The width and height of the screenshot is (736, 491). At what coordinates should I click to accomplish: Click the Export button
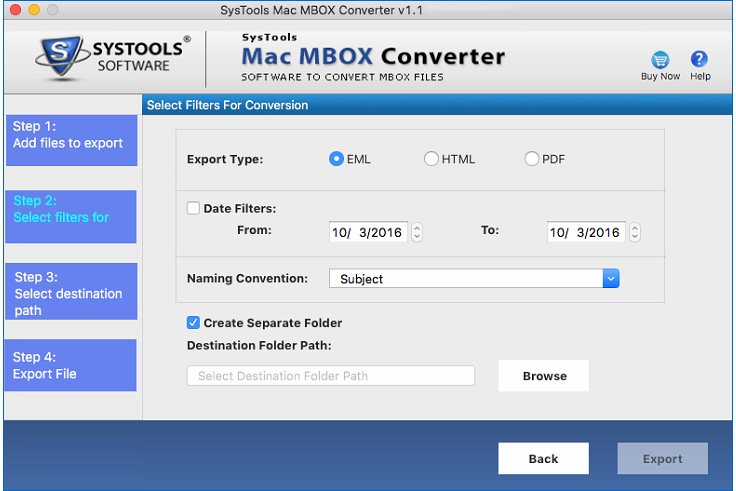click(662, 459)
